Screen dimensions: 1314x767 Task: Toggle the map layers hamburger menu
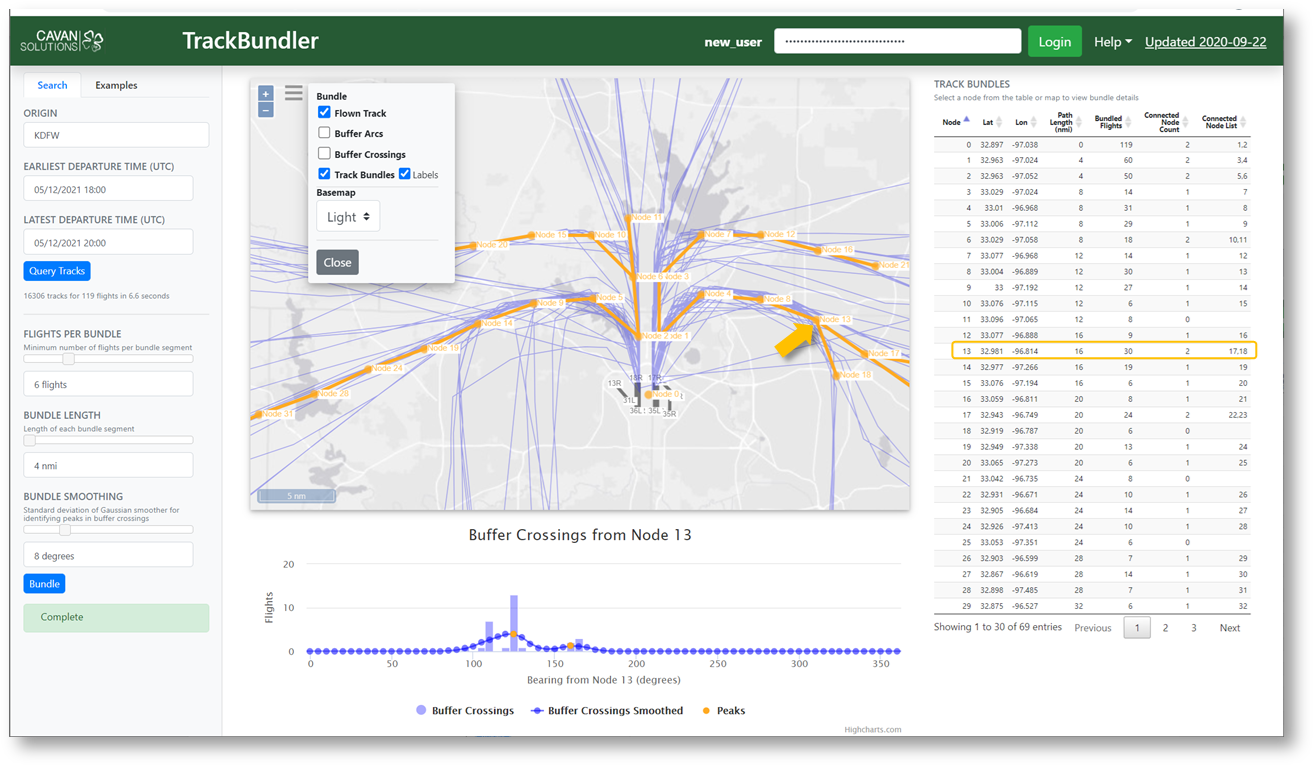point(293,93)
